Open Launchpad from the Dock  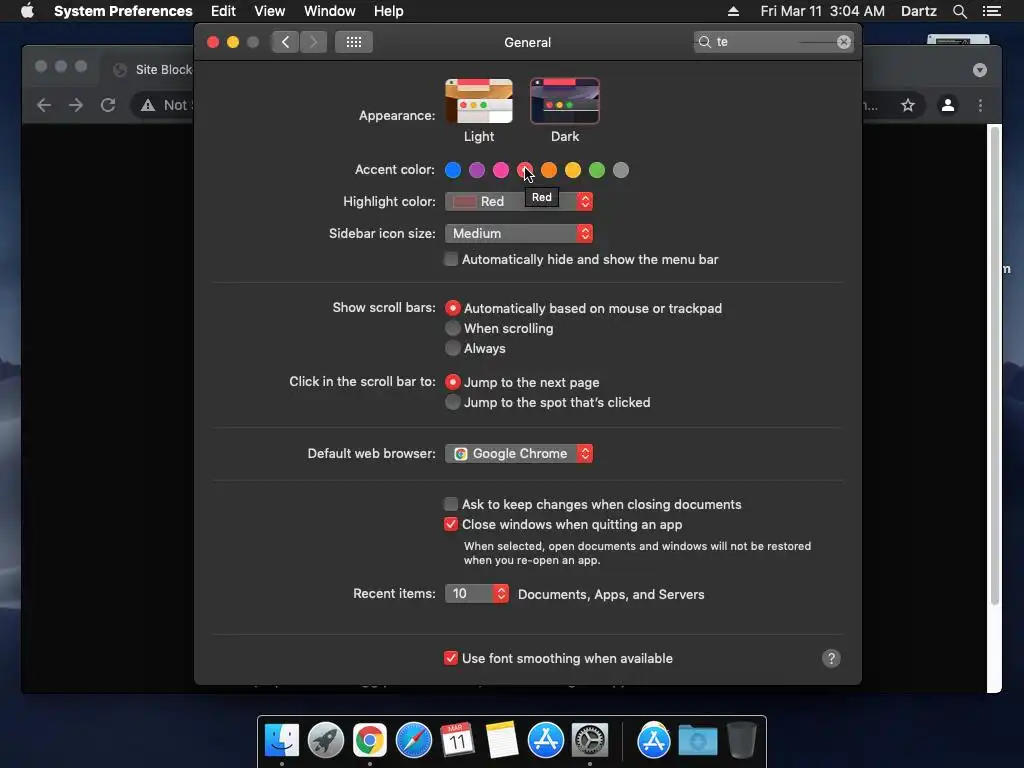coord(326,741)
